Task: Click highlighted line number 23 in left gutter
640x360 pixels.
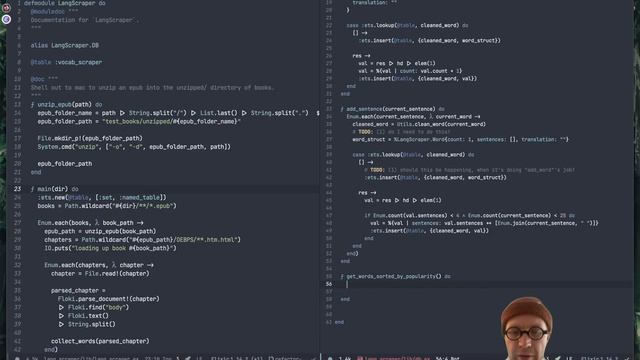Action: coord(18,189)
